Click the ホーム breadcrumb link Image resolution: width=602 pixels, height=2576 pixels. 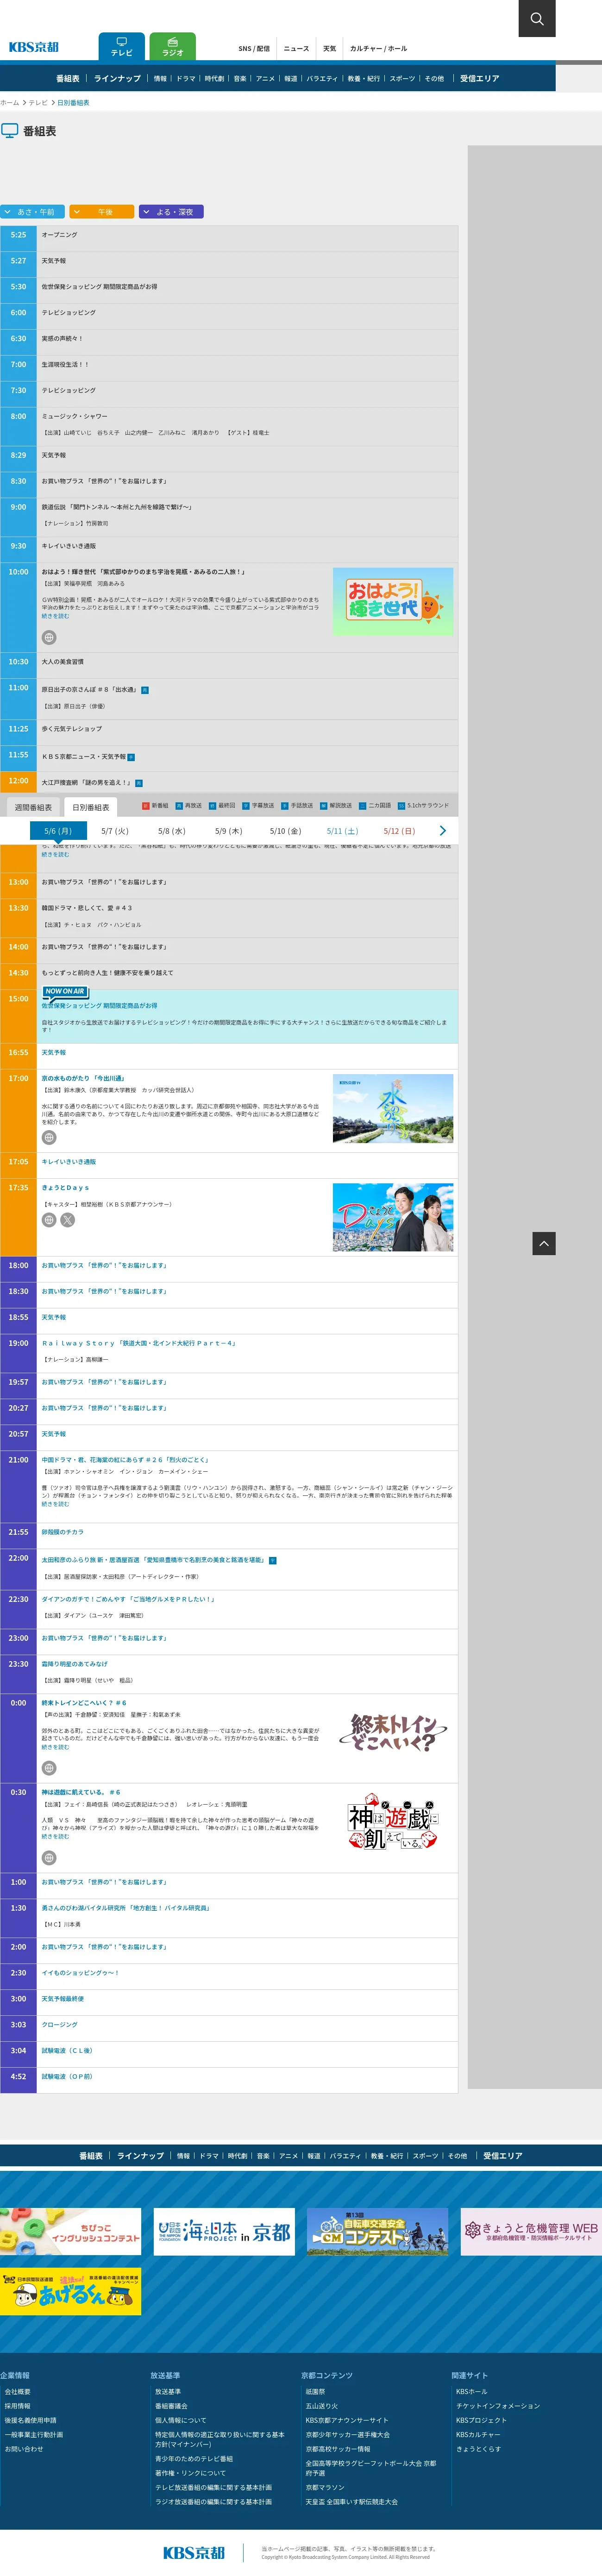tap(10, 103)
